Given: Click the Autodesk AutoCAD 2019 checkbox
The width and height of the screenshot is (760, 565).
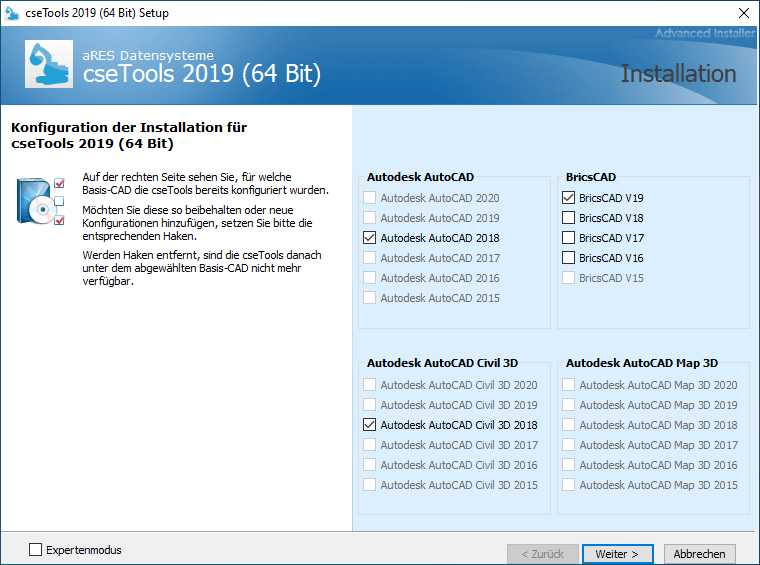Looking at the screenshot, I should pos(370,218).
